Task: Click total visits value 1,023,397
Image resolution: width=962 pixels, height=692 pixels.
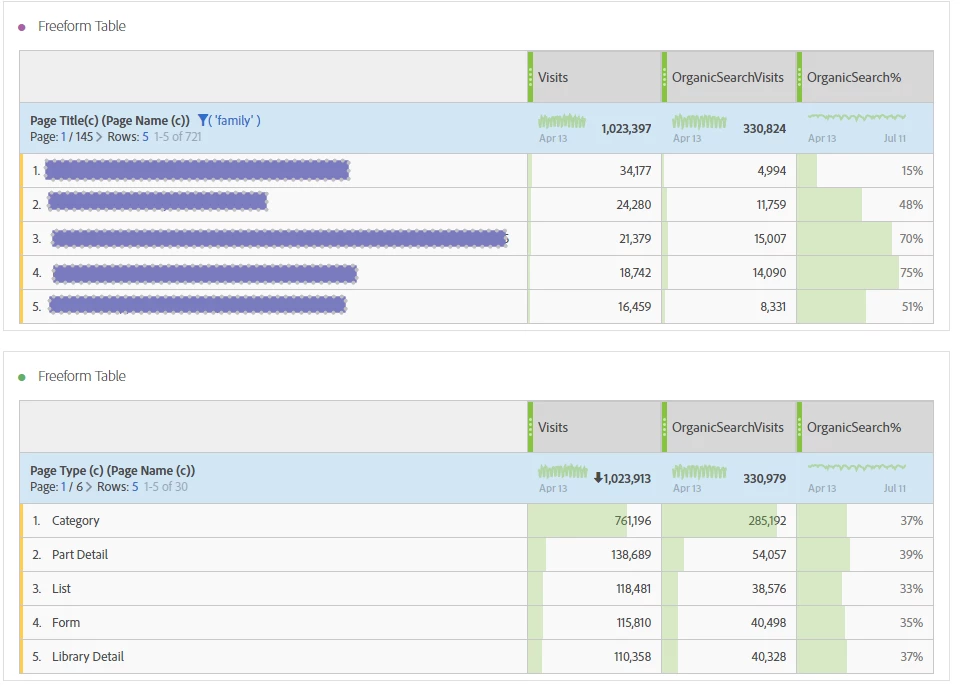Action: [x=626, y=128]
